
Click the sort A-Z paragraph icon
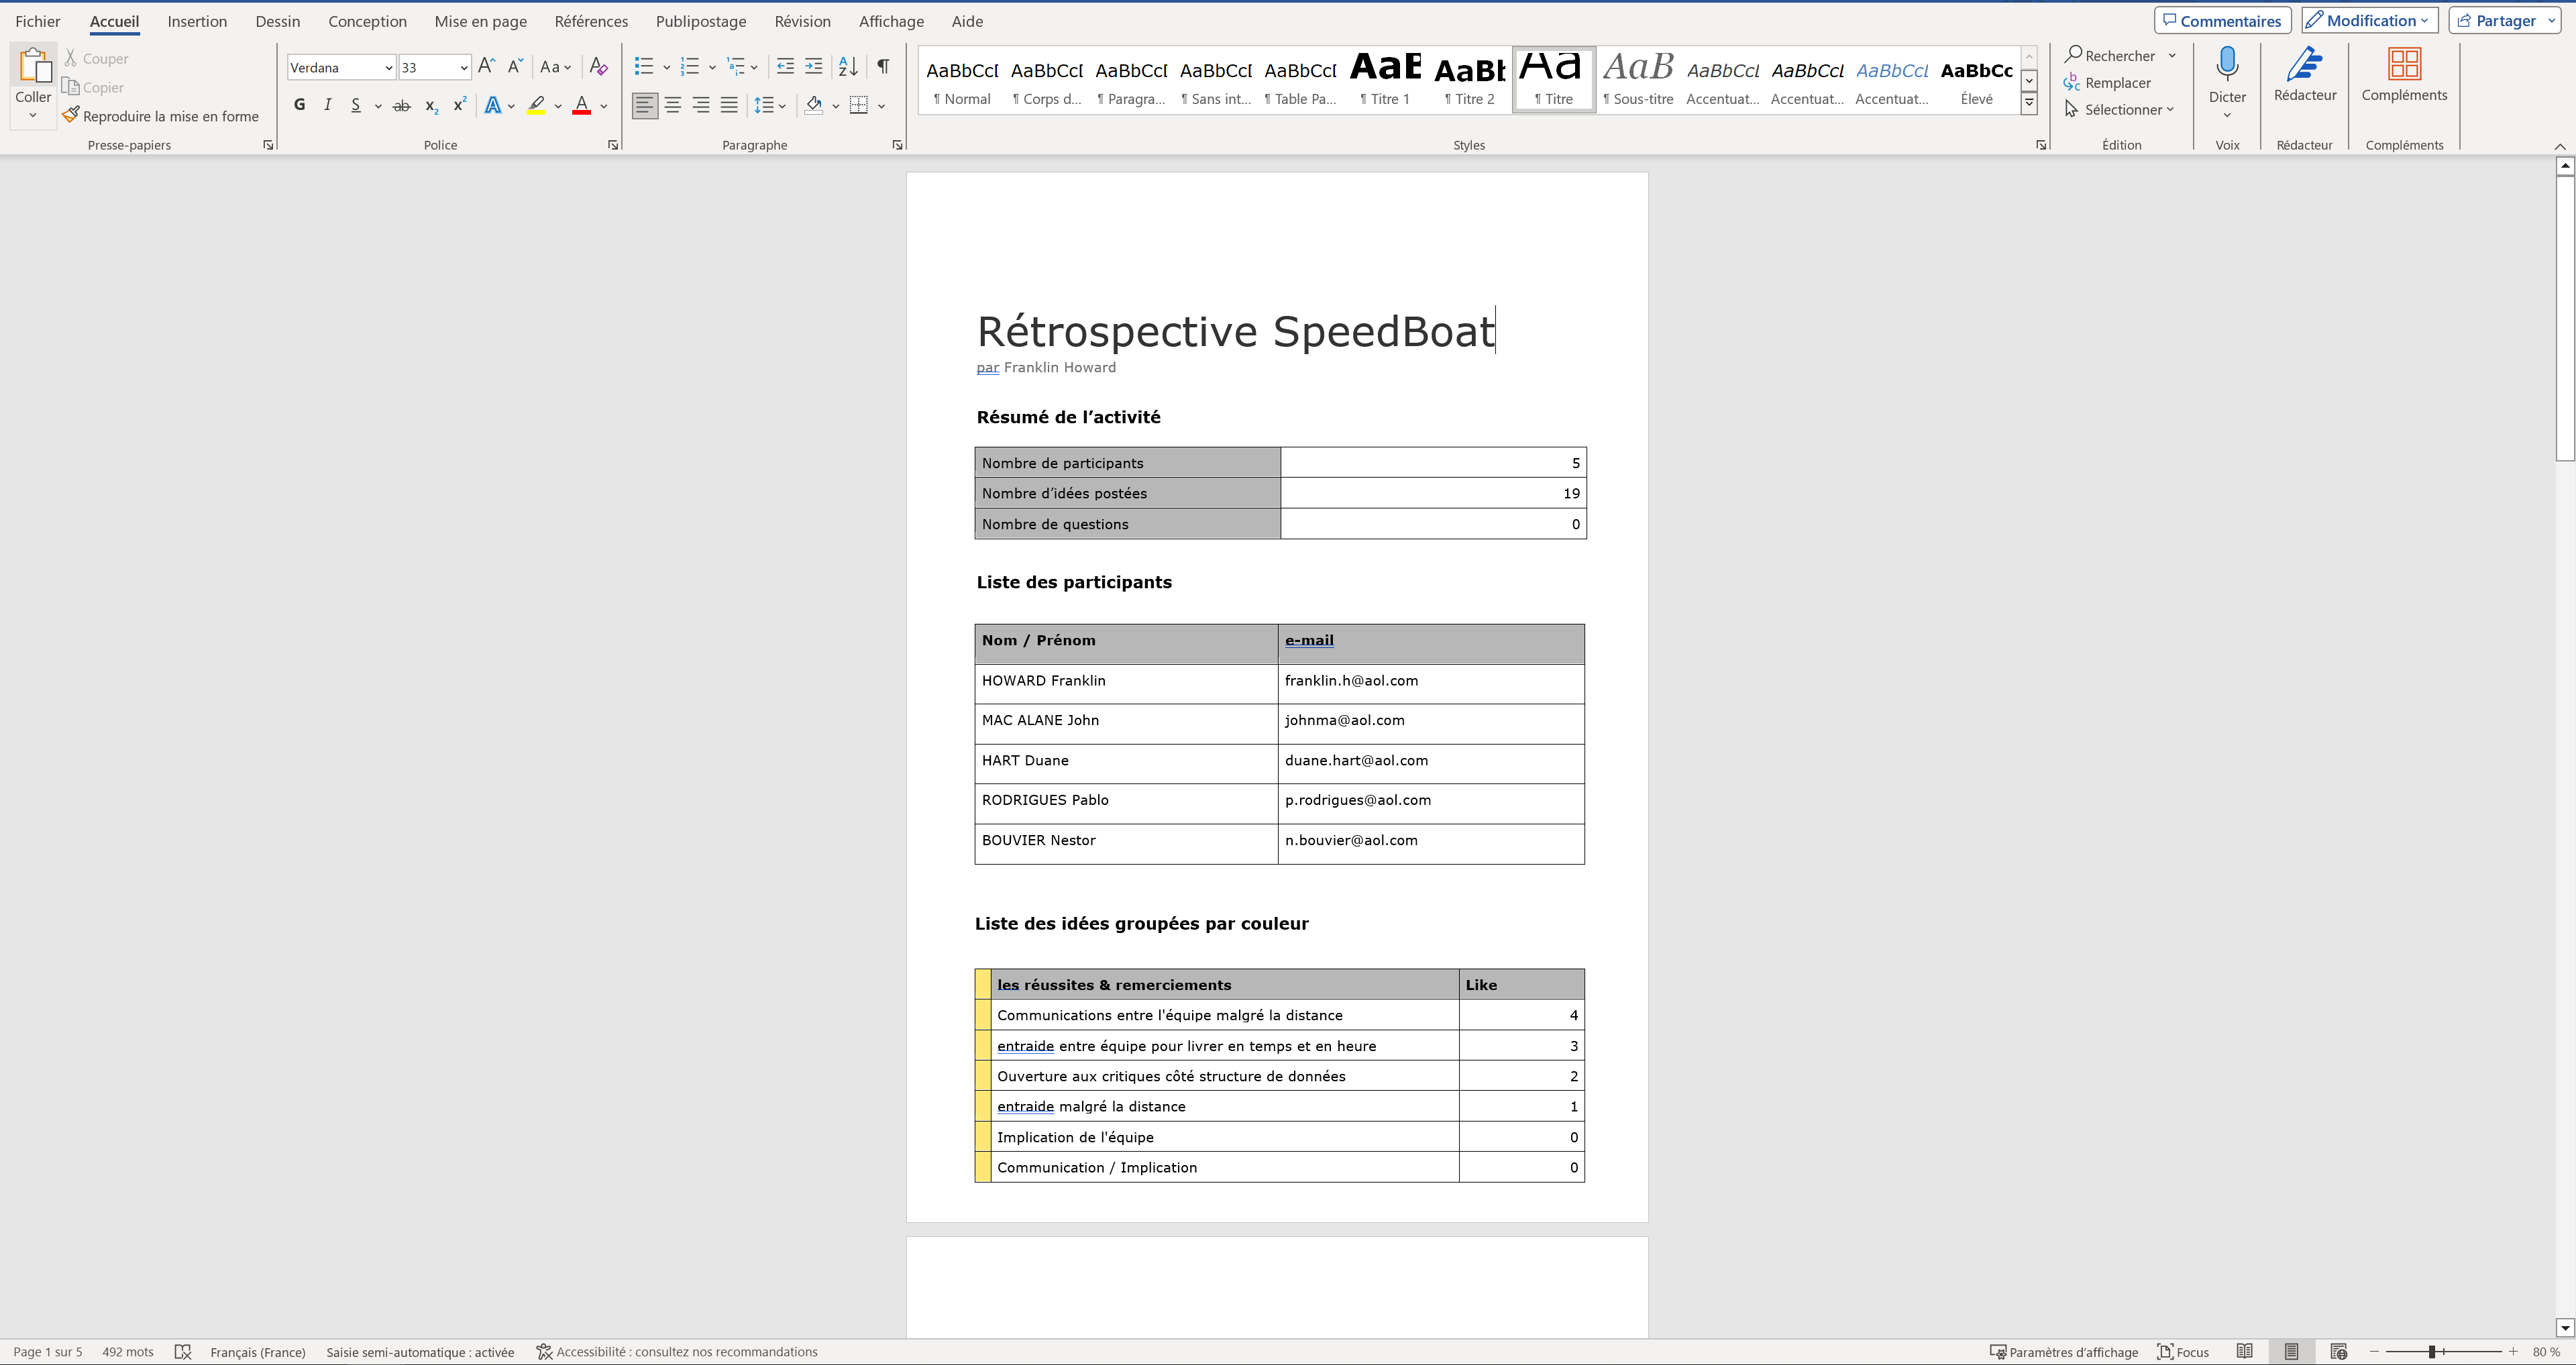click(847, 67)
